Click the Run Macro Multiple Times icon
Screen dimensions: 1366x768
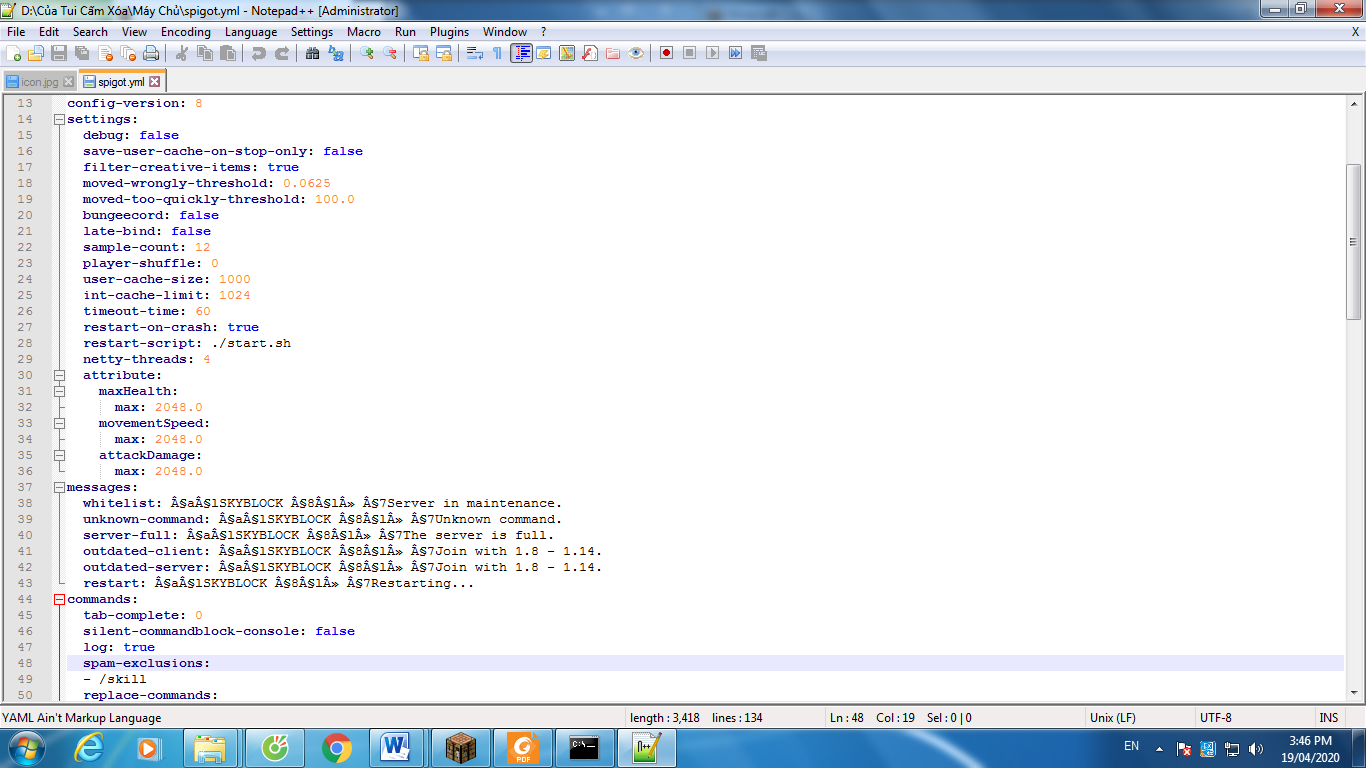[x=735, y=53]
